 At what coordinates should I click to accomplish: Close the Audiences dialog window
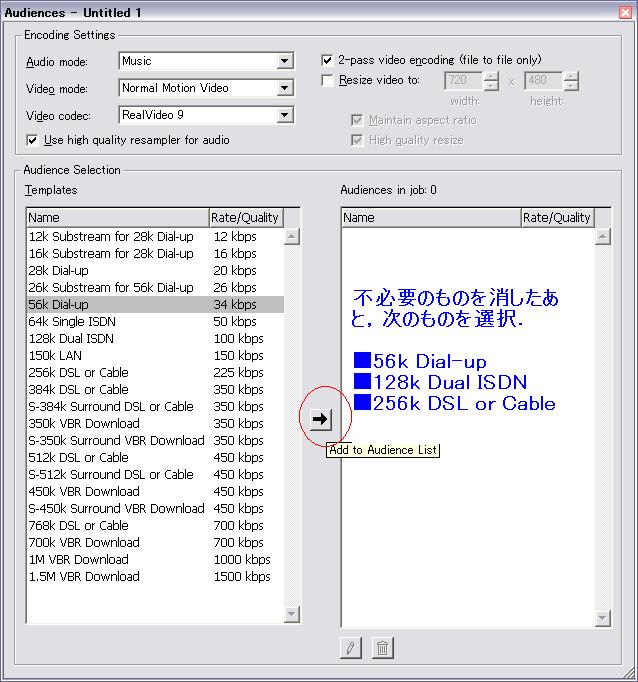tap(625, 12)
